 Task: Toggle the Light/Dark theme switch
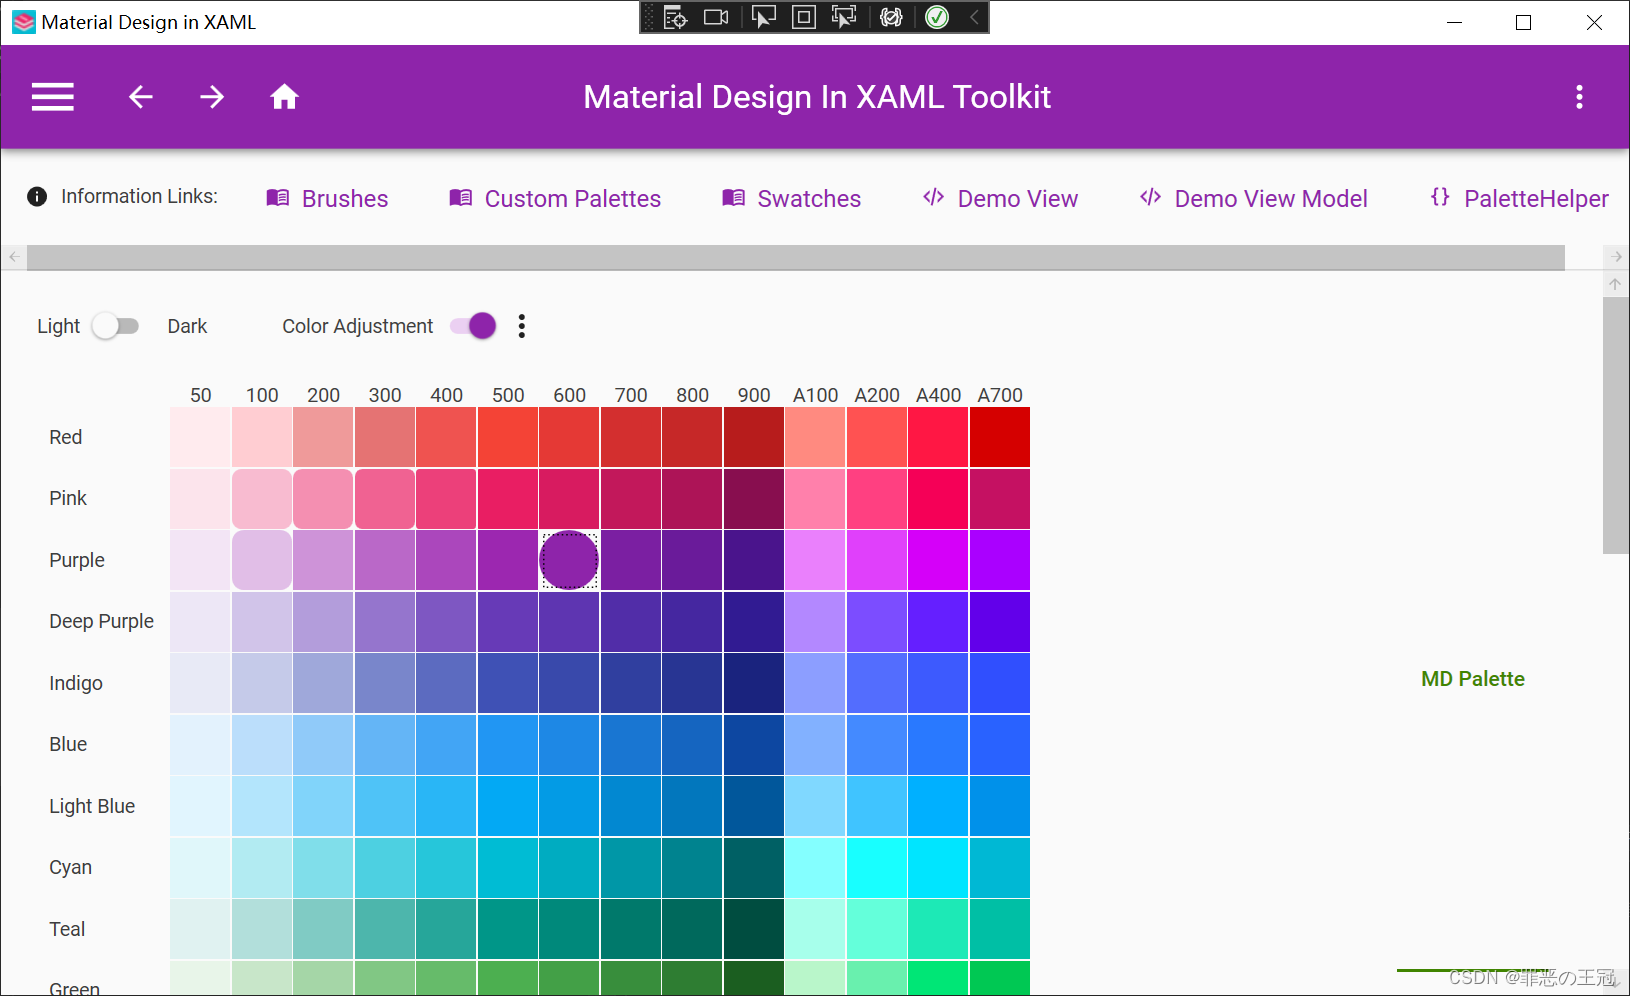115,326
